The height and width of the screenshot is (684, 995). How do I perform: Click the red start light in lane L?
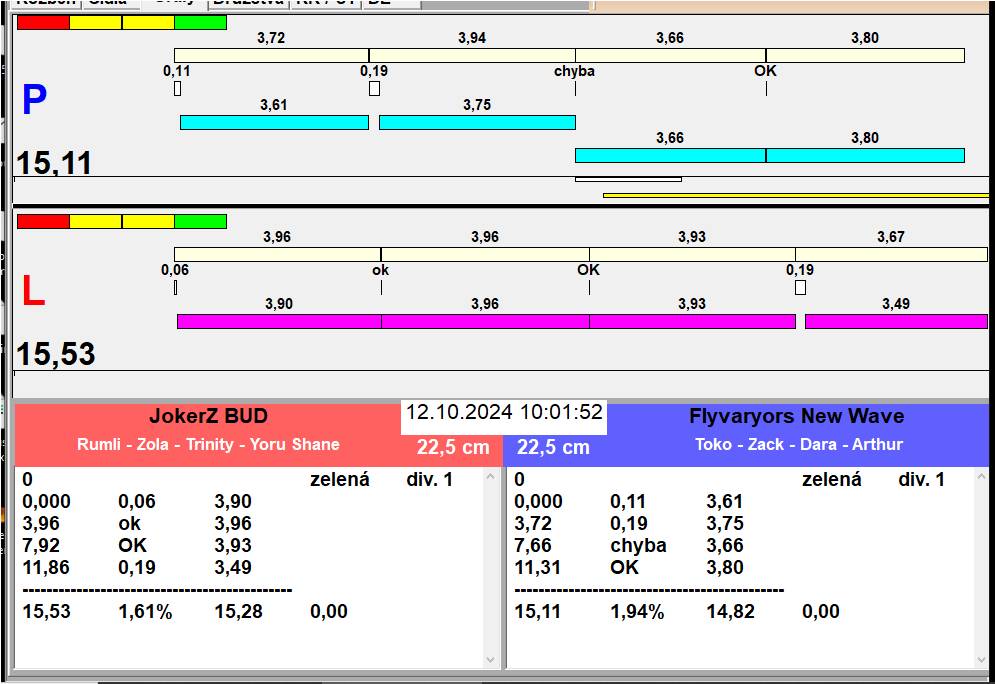(x=43, y=221)
